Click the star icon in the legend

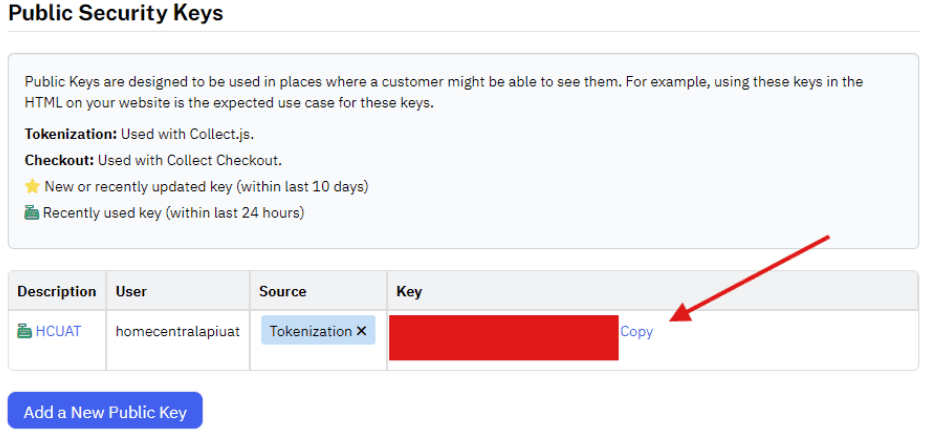[x=32, y=187]
